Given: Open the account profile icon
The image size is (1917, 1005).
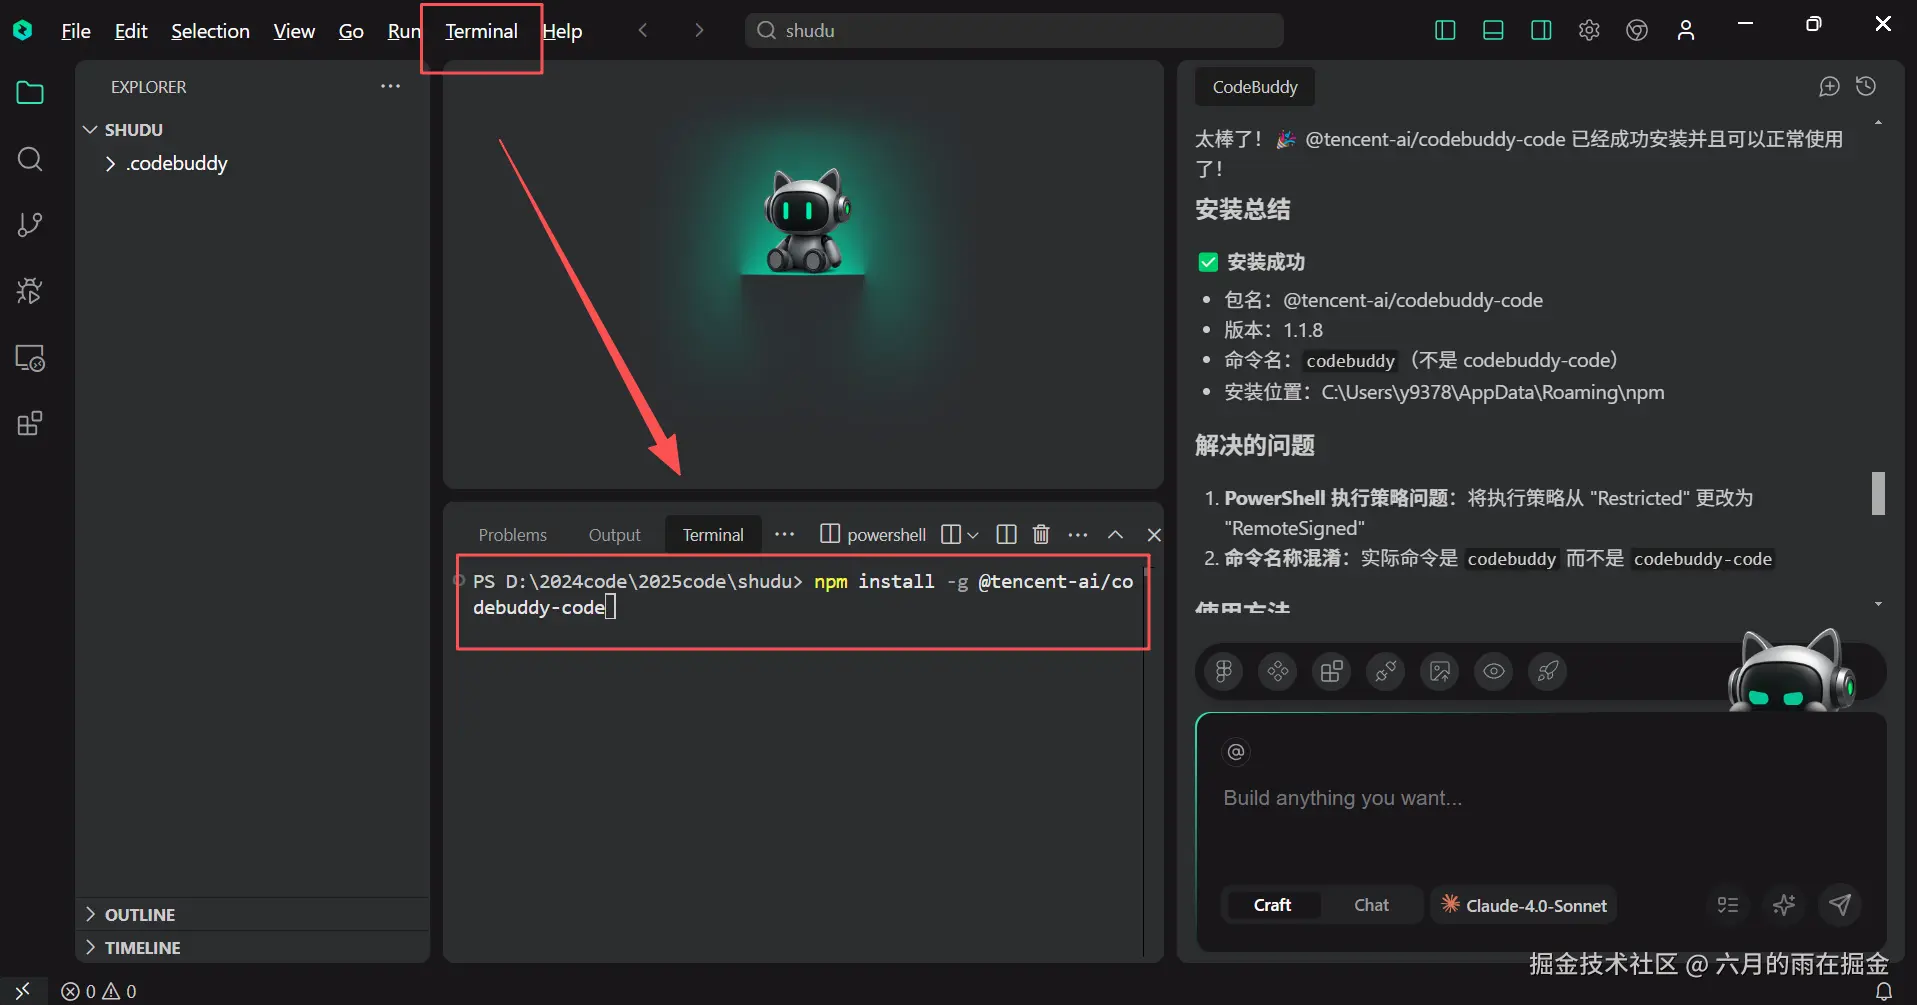Looking at the screenshot, I should [1686, 30].
